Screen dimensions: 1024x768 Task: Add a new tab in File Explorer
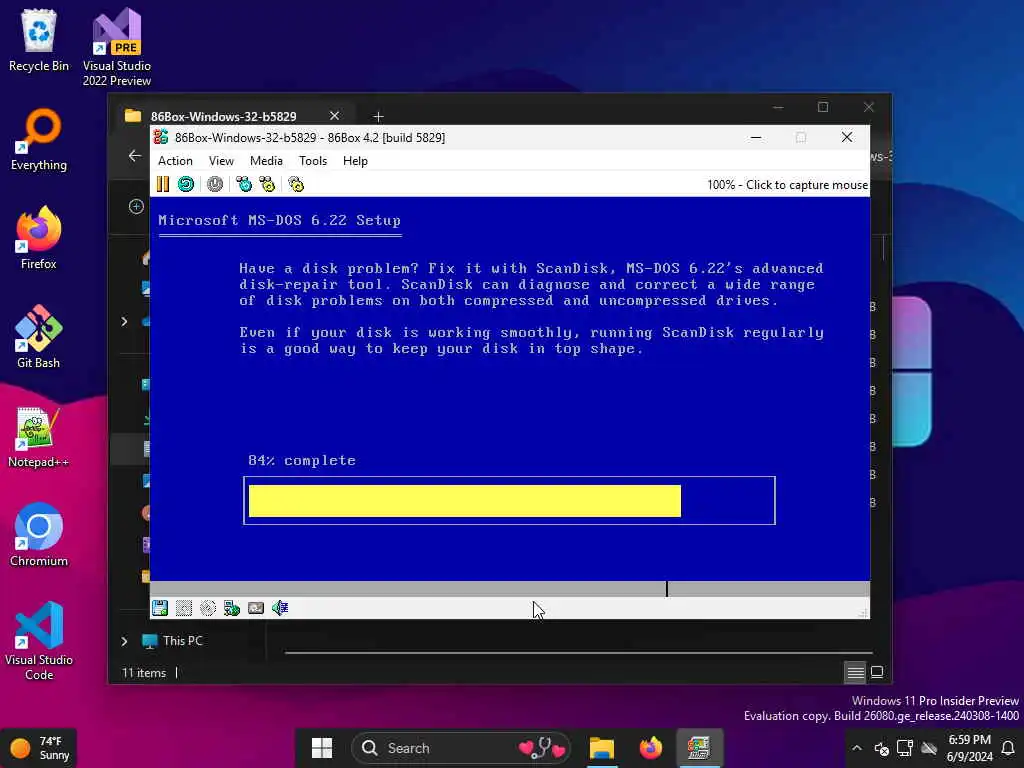pos(378,116)
